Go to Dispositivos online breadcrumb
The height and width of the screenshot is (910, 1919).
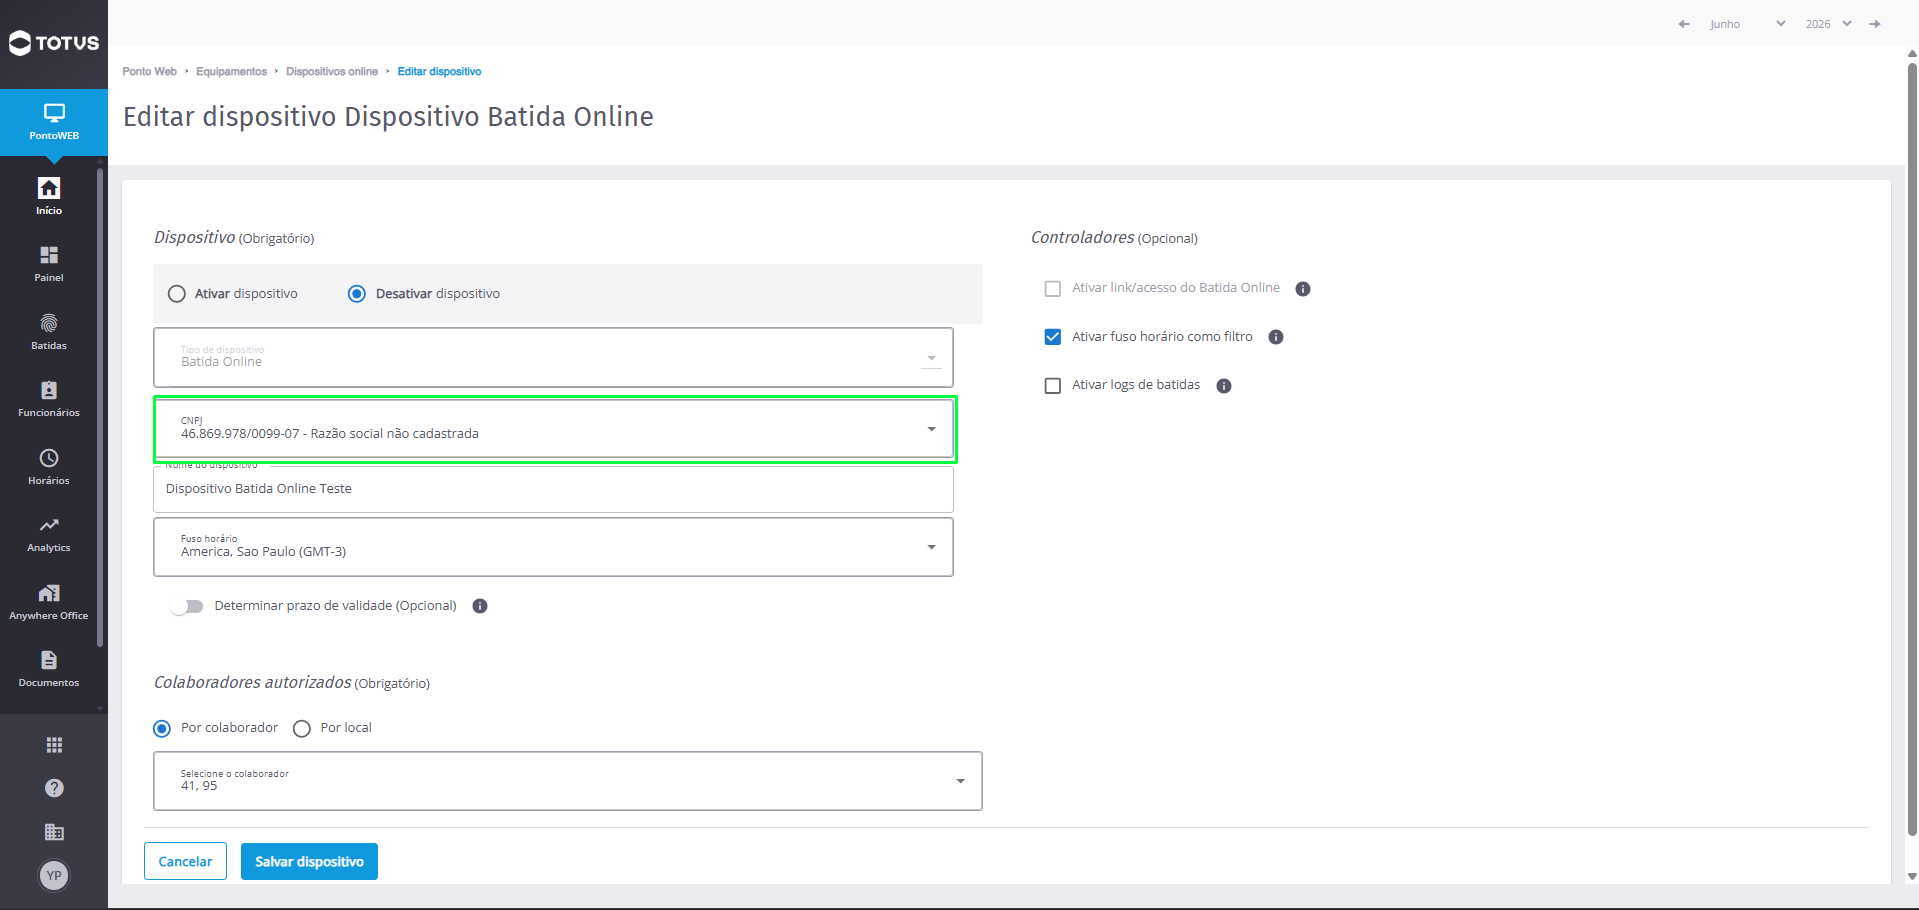coord(332,72)
